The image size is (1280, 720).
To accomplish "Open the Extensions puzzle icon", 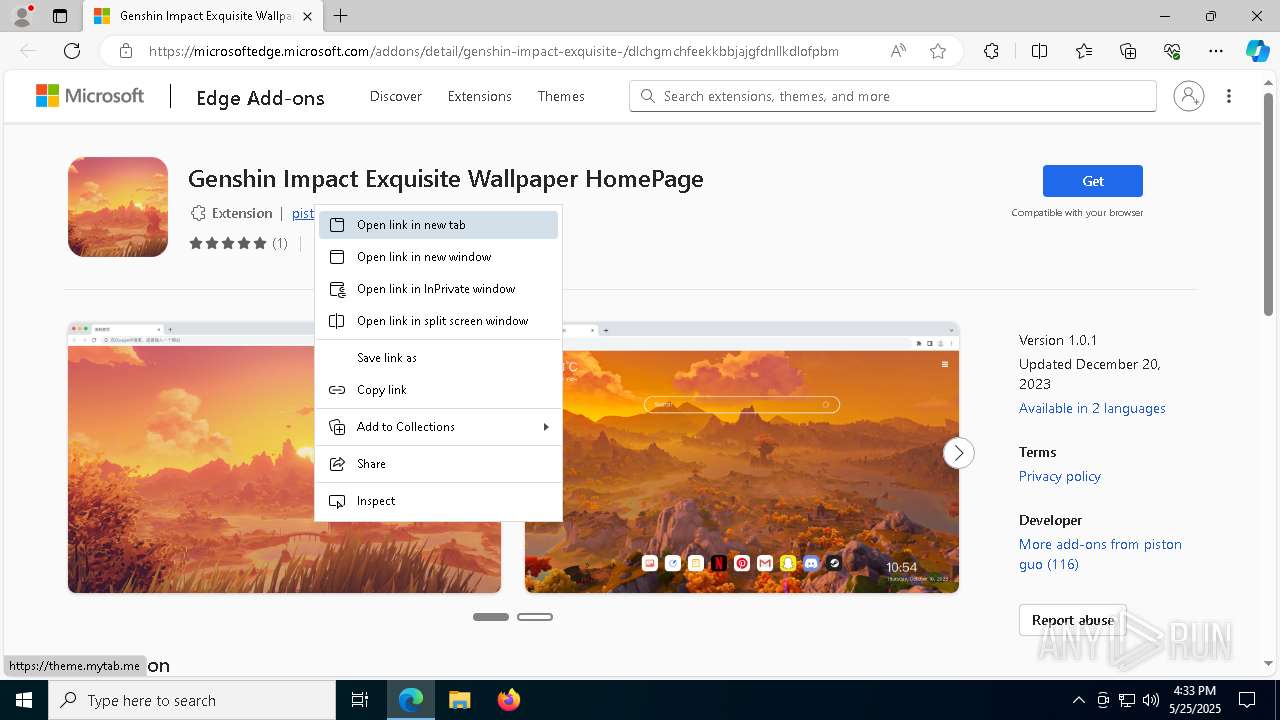I will tap(991, 51).
